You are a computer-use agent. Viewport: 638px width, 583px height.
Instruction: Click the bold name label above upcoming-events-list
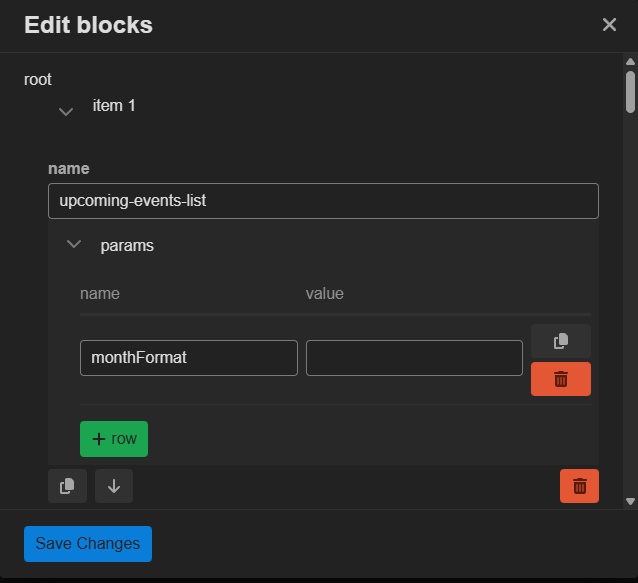click(x=69, y=169)
